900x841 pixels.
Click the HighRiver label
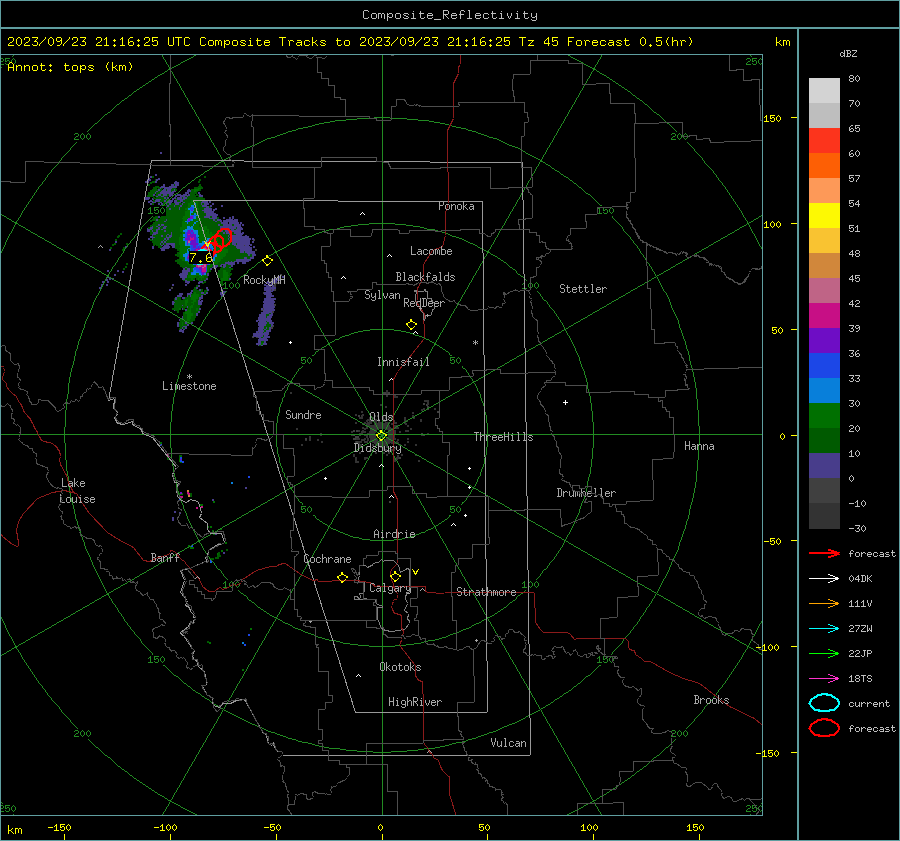click(415, 702)
